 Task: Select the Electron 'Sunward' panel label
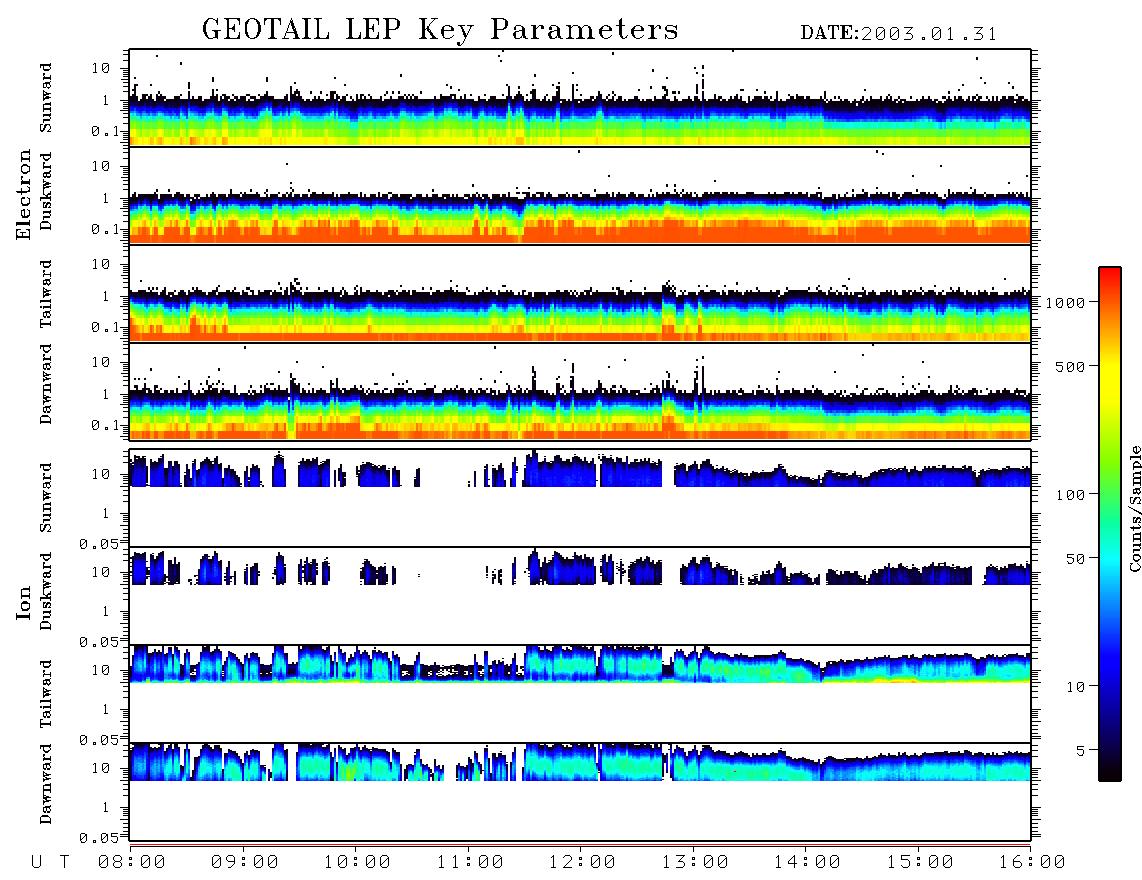[46, 98]
